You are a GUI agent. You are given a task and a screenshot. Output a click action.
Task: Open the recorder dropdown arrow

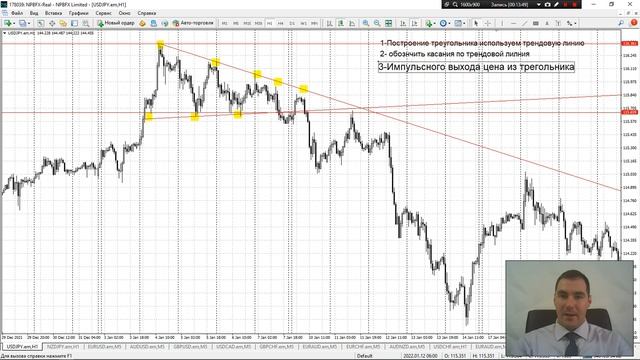pos(539,4)
